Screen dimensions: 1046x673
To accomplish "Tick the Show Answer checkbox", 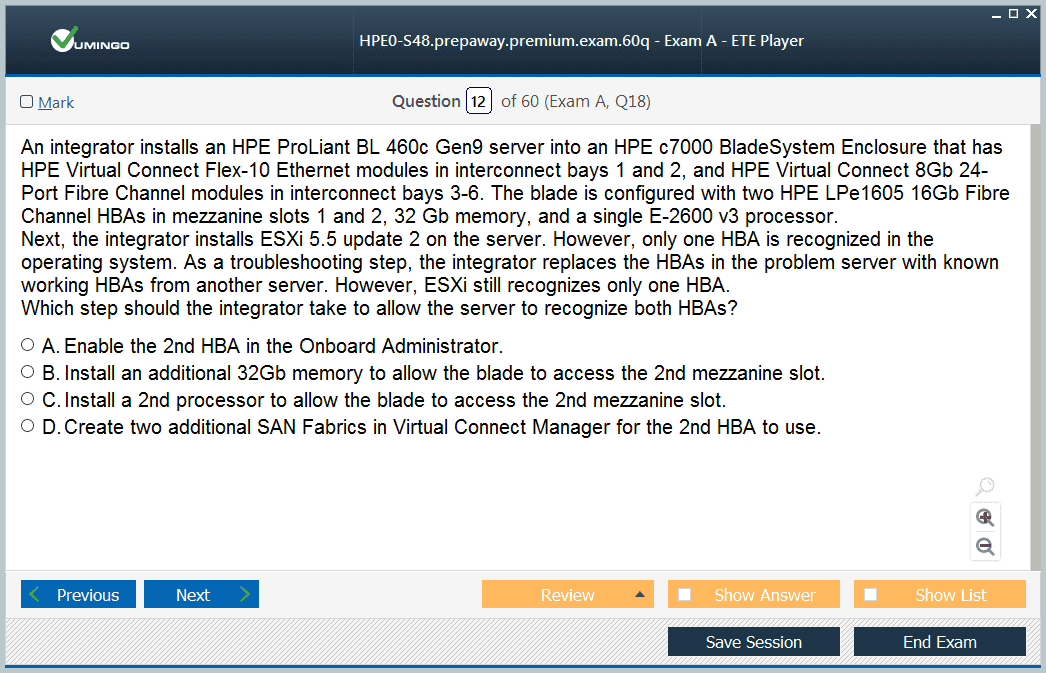I will [x=685, y=595].
